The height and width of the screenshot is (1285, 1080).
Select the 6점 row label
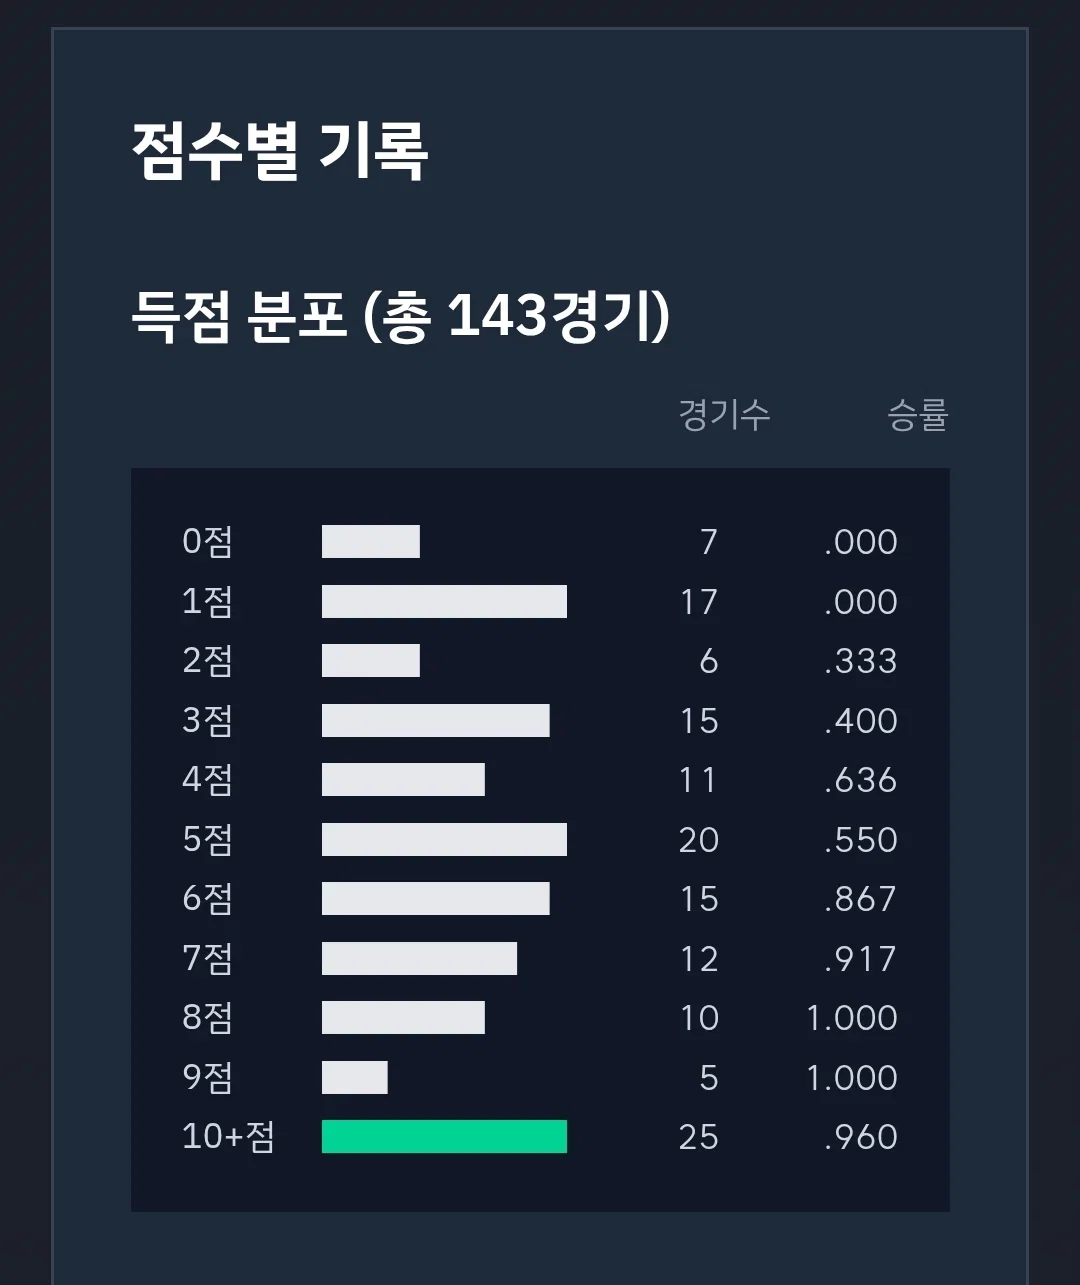pyautogui.click(x=208, y=899)
